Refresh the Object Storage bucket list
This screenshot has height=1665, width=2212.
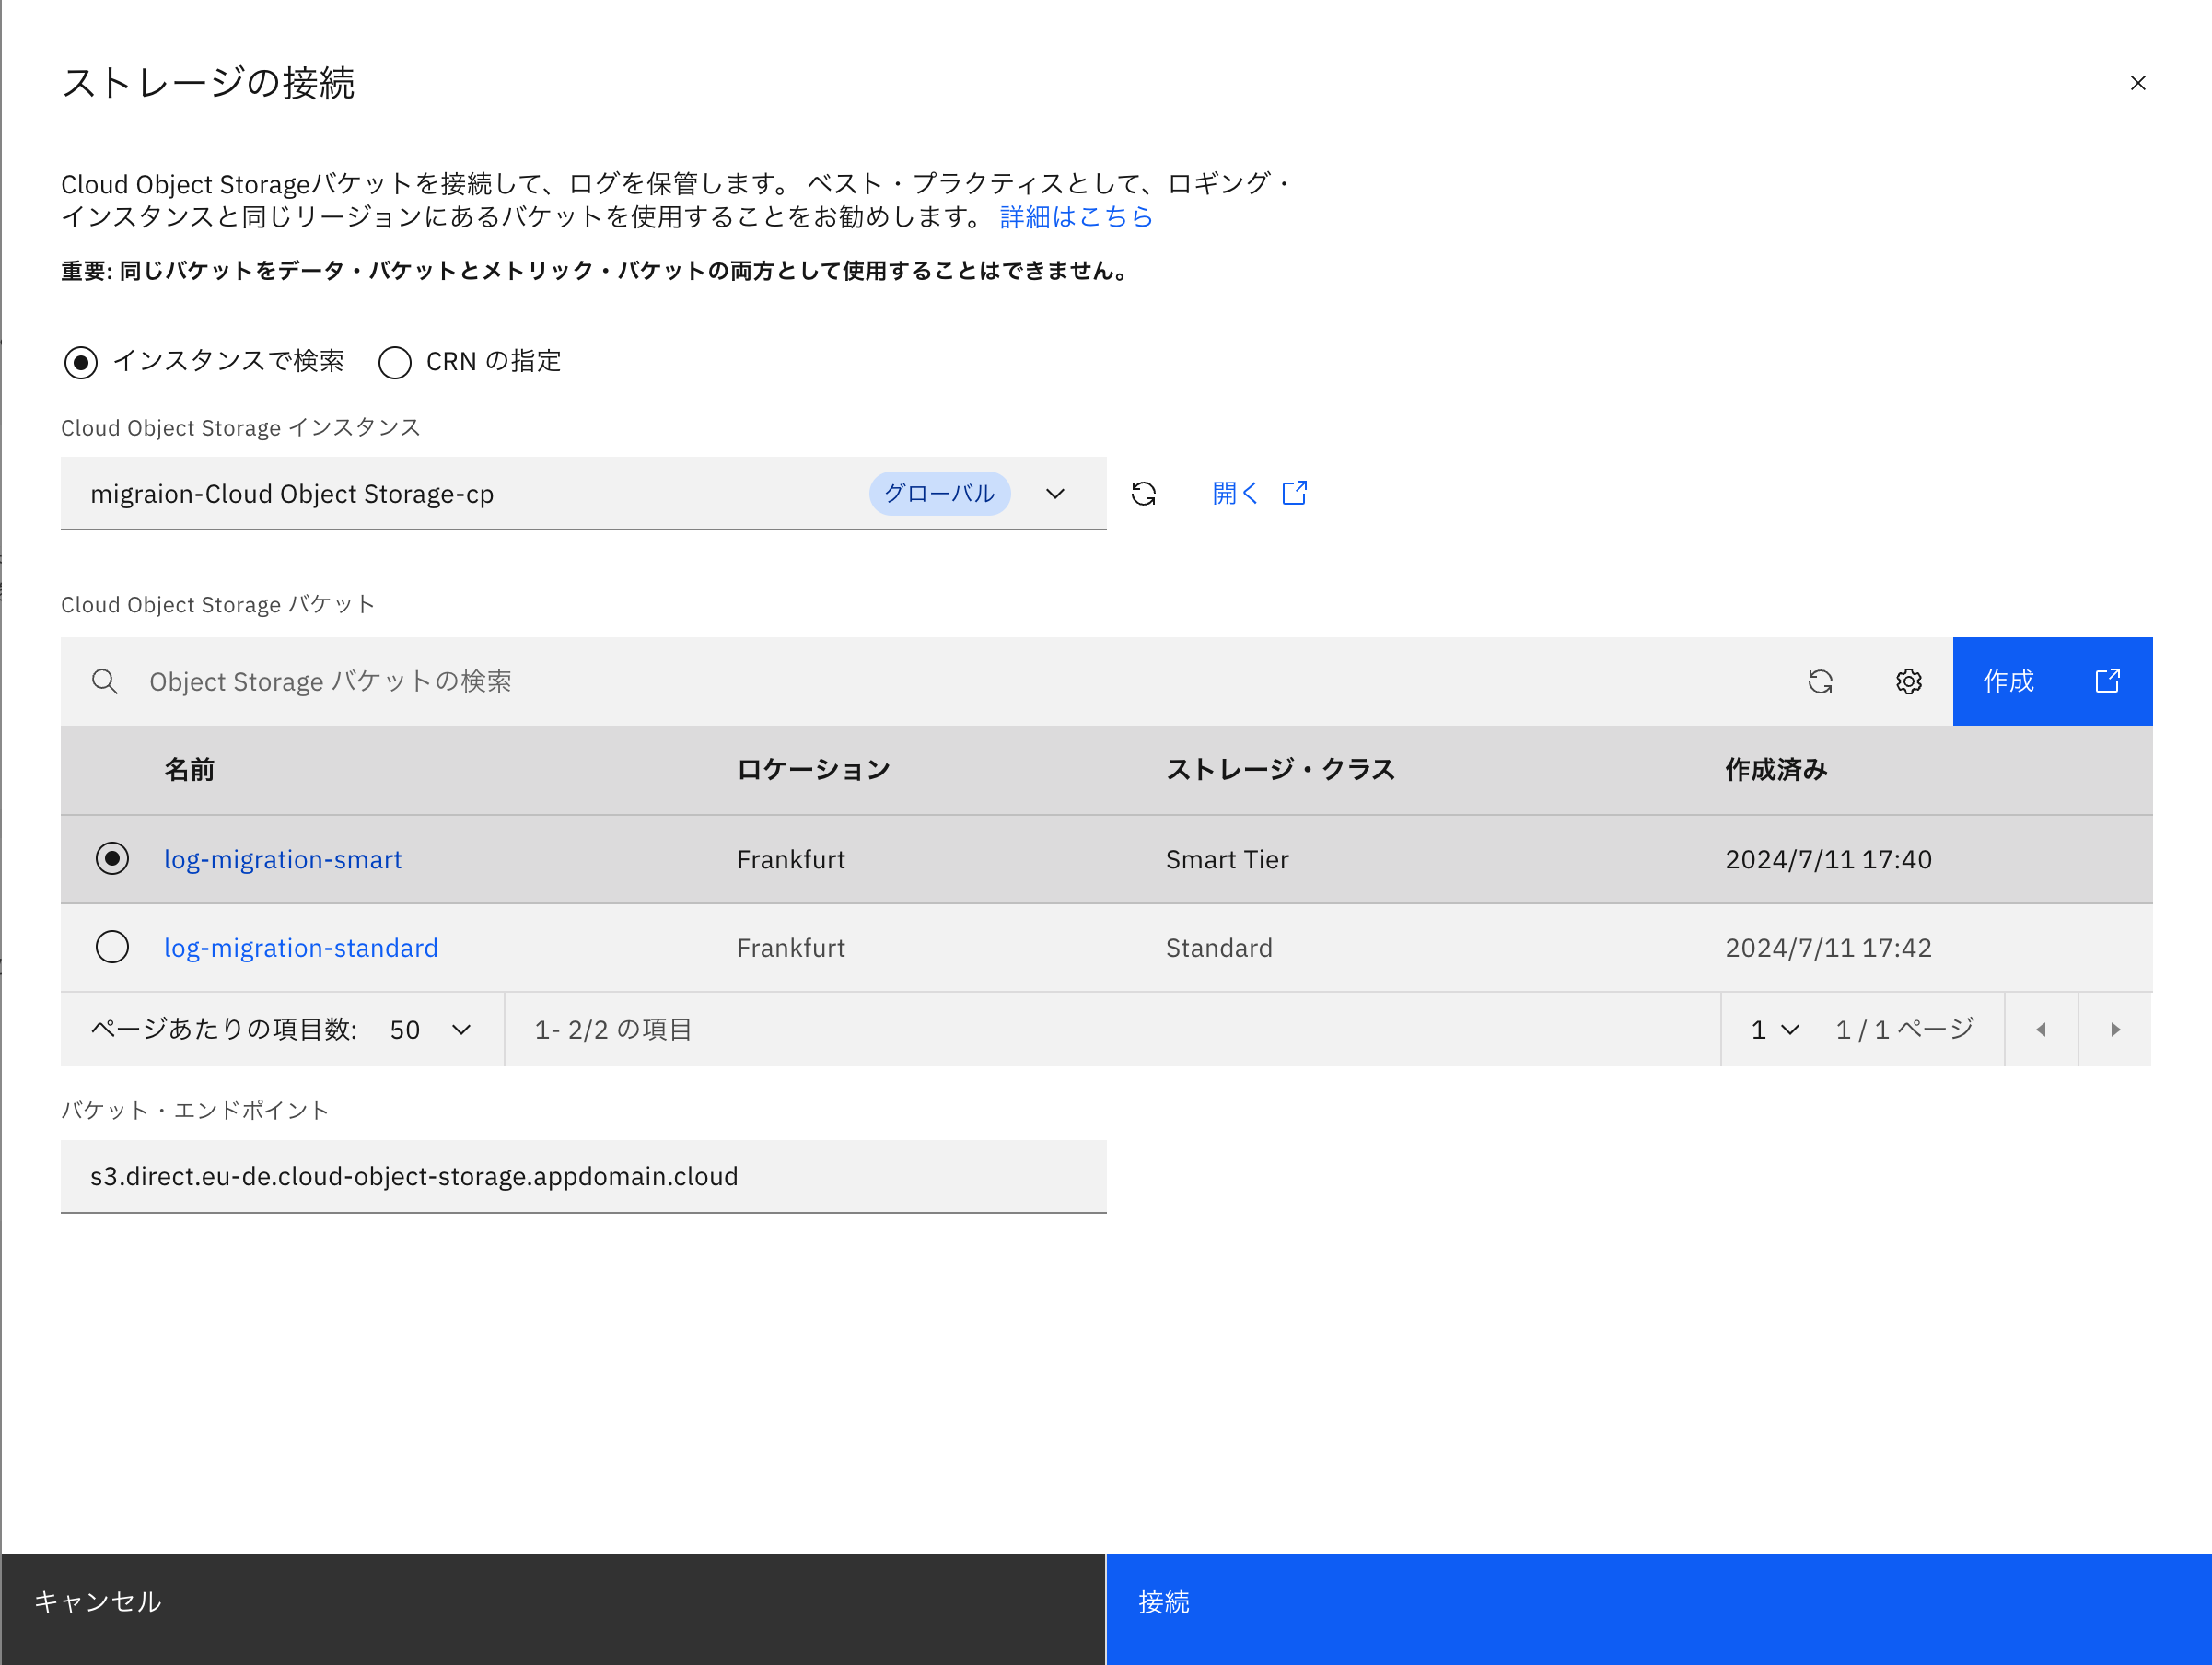click(x=1821, y=681)
